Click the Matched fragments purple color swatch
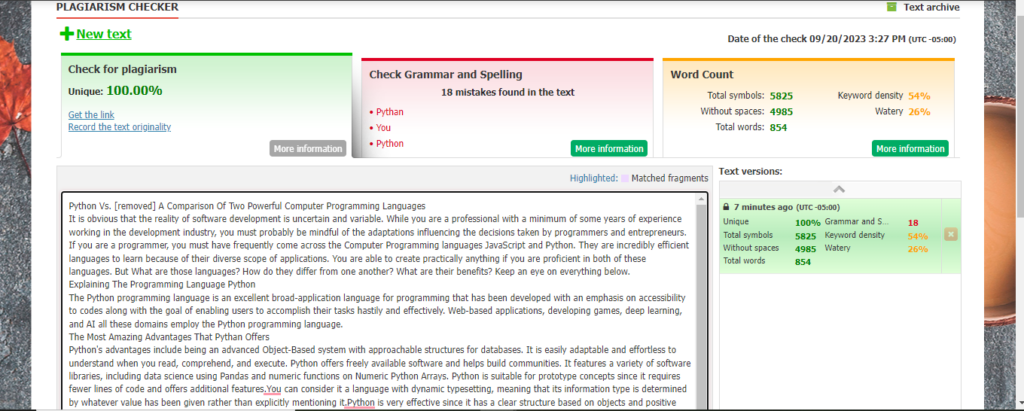Screen dimensions: 1024x411 coord(625,178)
